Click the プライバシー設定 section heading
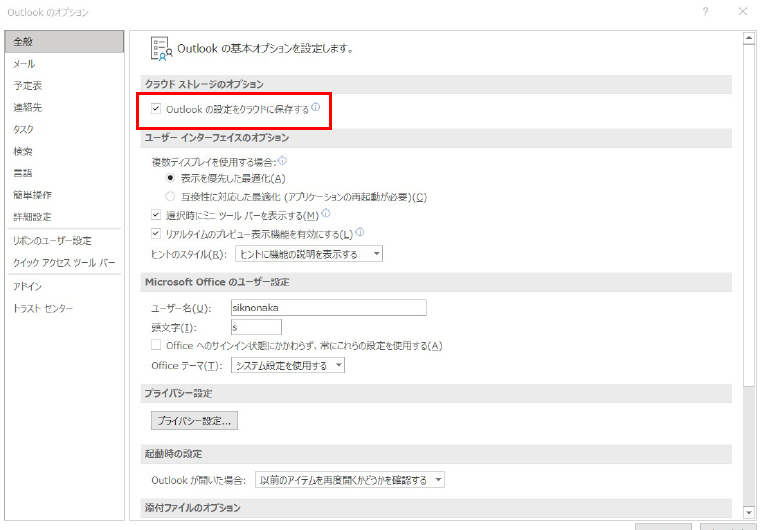760x530 pixels. pos(178,393)
